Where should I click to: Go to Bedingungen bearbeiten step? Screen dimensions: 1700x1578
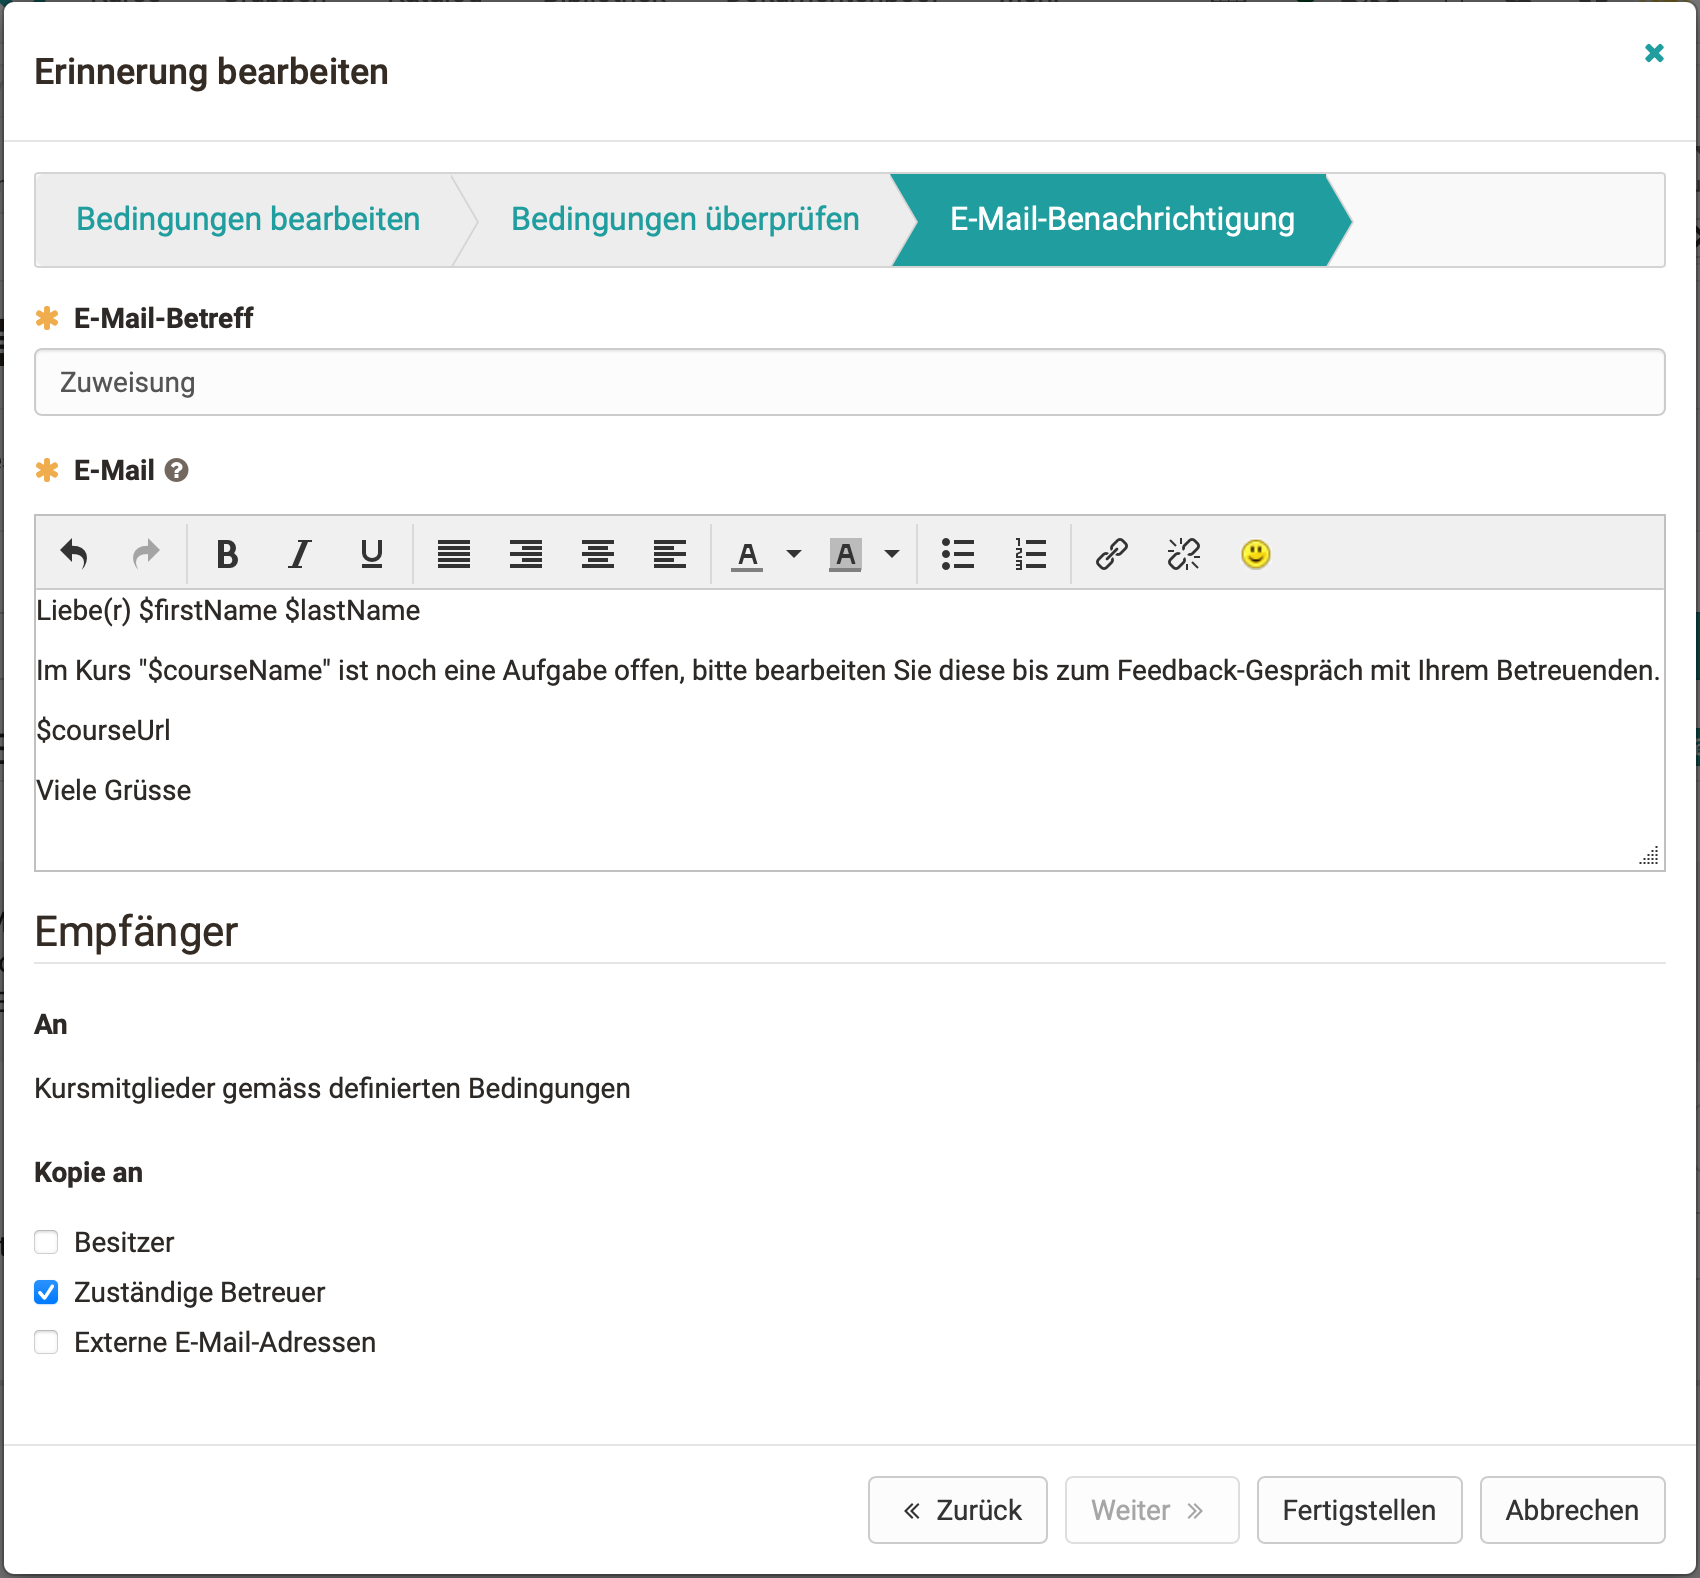pos(248,219)
